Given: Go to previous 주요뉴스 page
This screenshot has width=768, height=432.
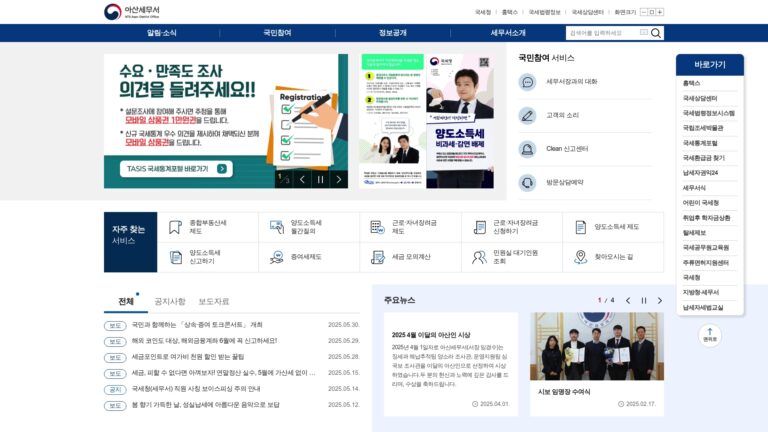Looking at the screenshot, I should [x=628, y=301].
